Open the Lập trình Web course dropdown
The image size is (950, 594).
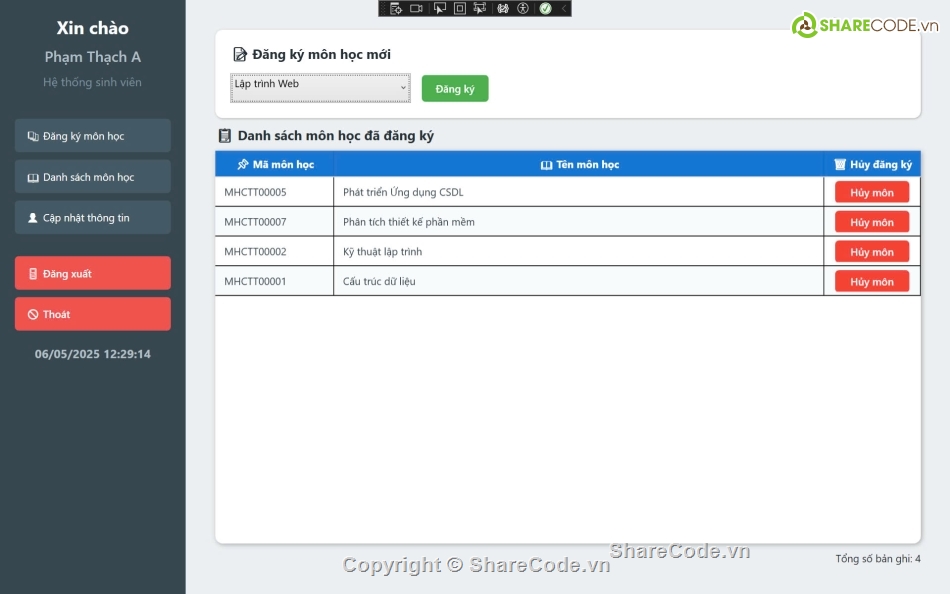click(321, 88)
